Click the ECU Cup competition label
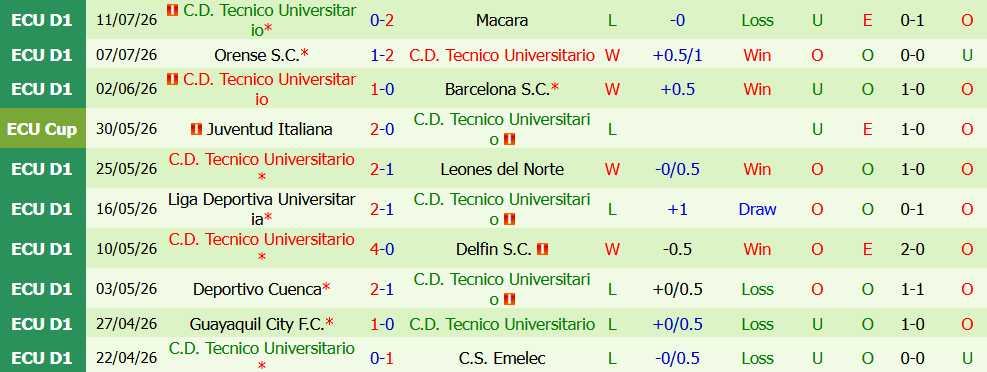 pyautogui.click(x=42, y=129)
